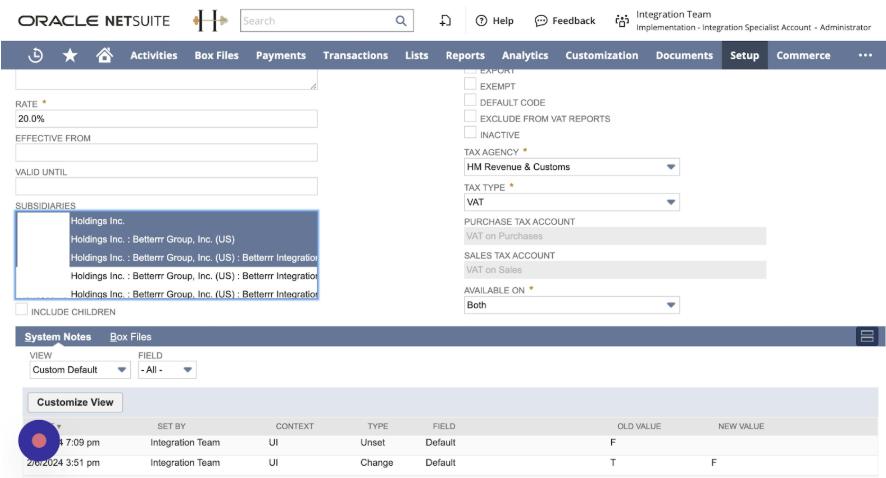The height and width of the screenshot is (478, 886).
Task: Select Holdings Inc. in Subsidiaries list
Action: pyautogui.click(x=98, y=221)
